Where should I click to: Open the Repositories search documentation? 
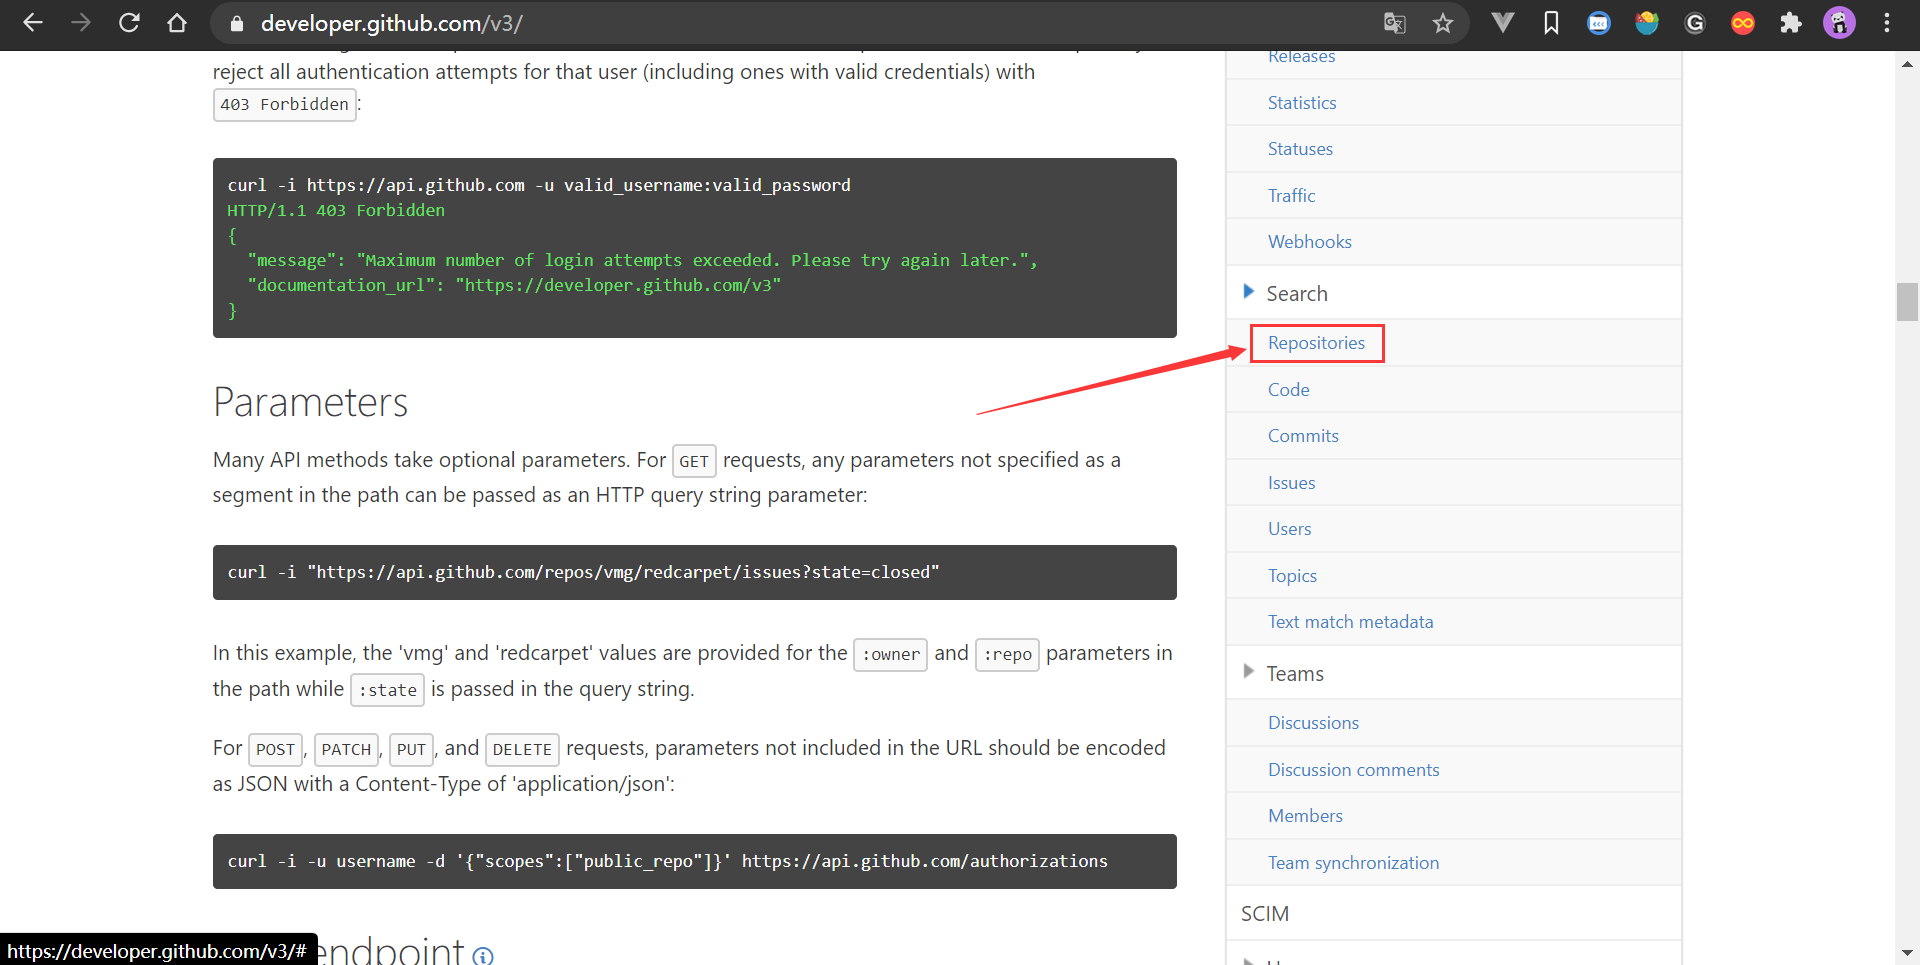click(1316, 343)
